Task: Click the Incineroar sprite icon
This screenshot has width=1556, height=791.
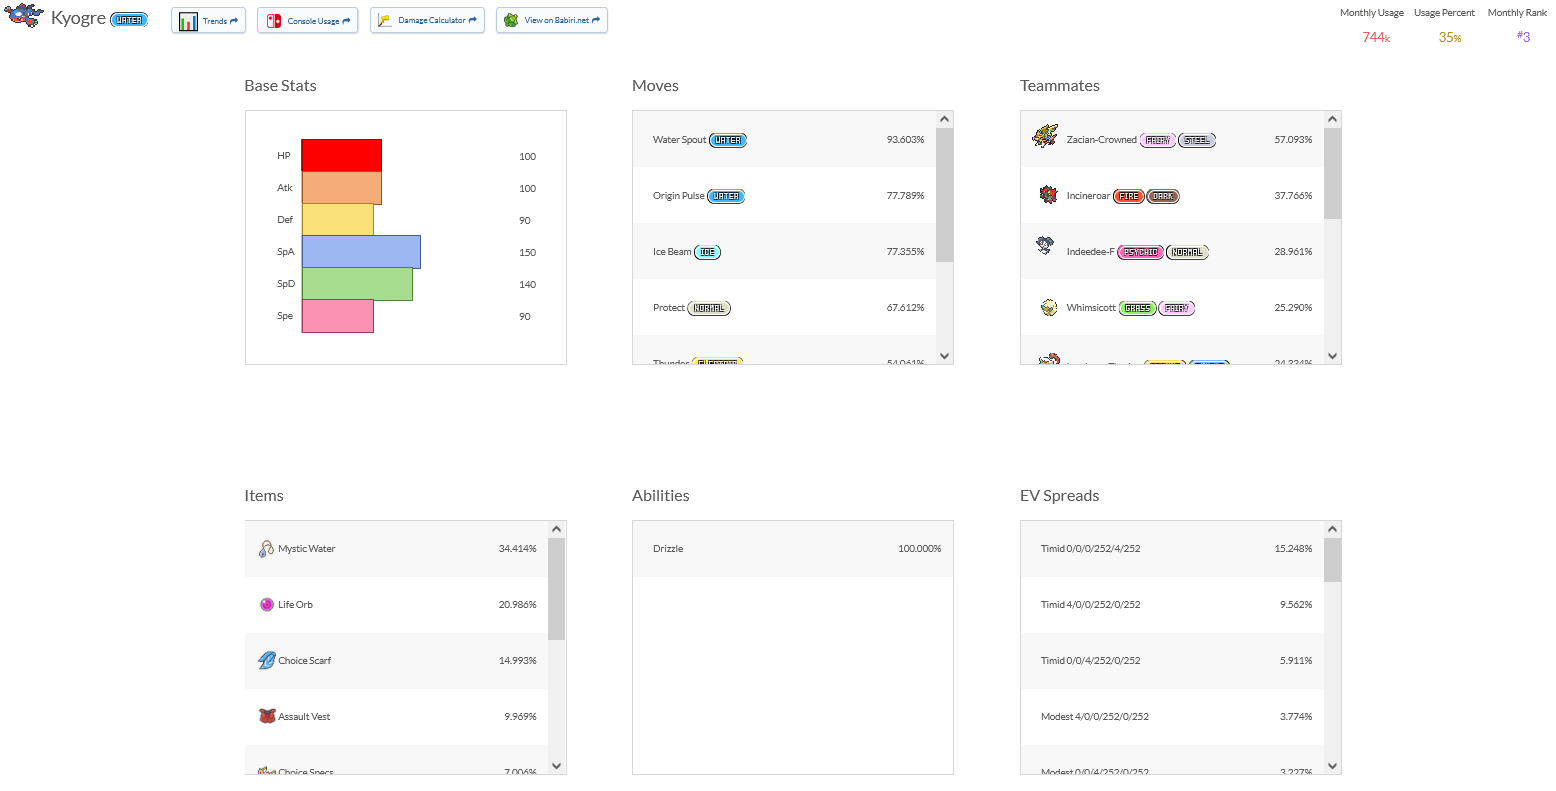Action: point(1048,194)
